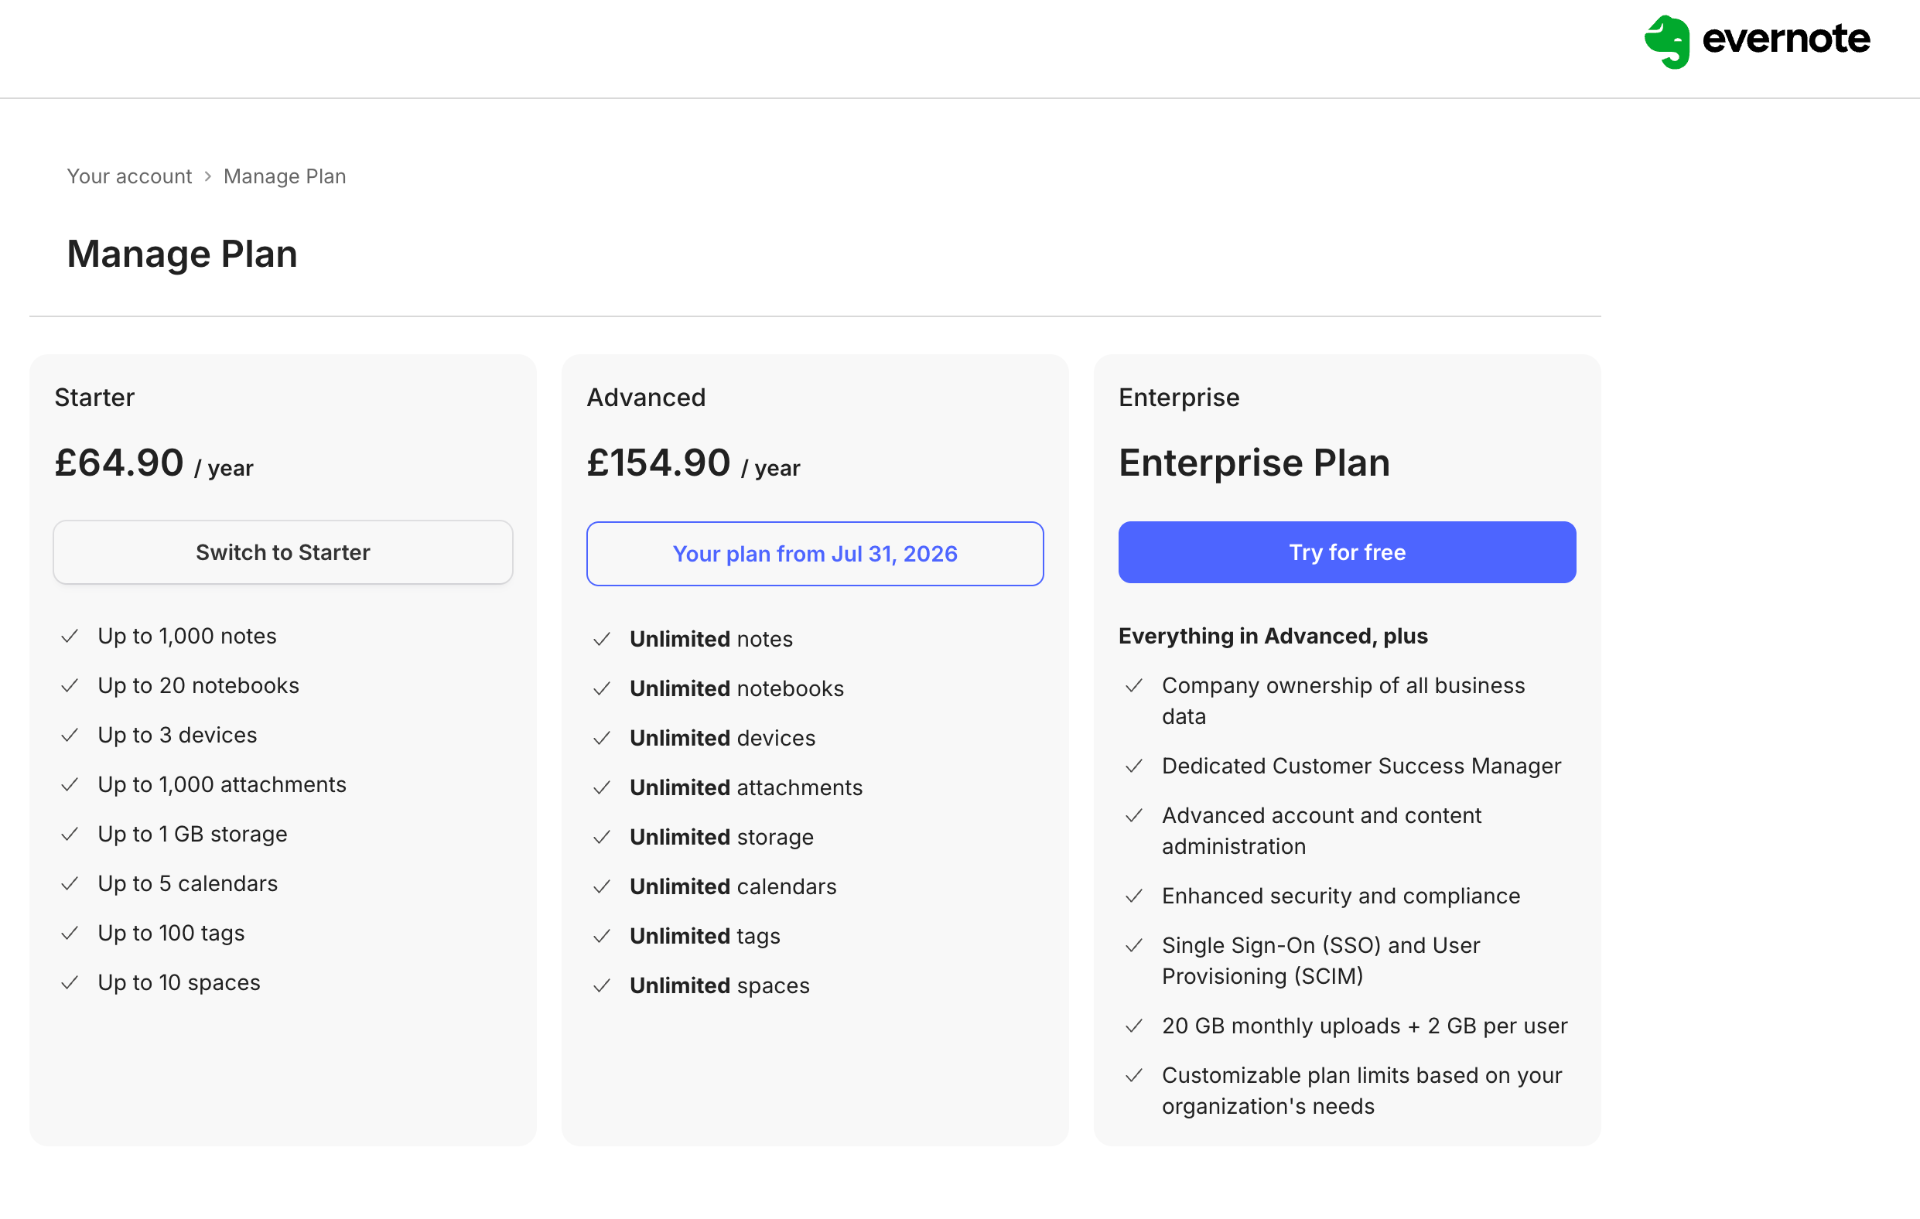Click checkmark beside Unlimited attachments
Image resolution: width=1920 pixels, height=1219 pixels.
[602, 788]
